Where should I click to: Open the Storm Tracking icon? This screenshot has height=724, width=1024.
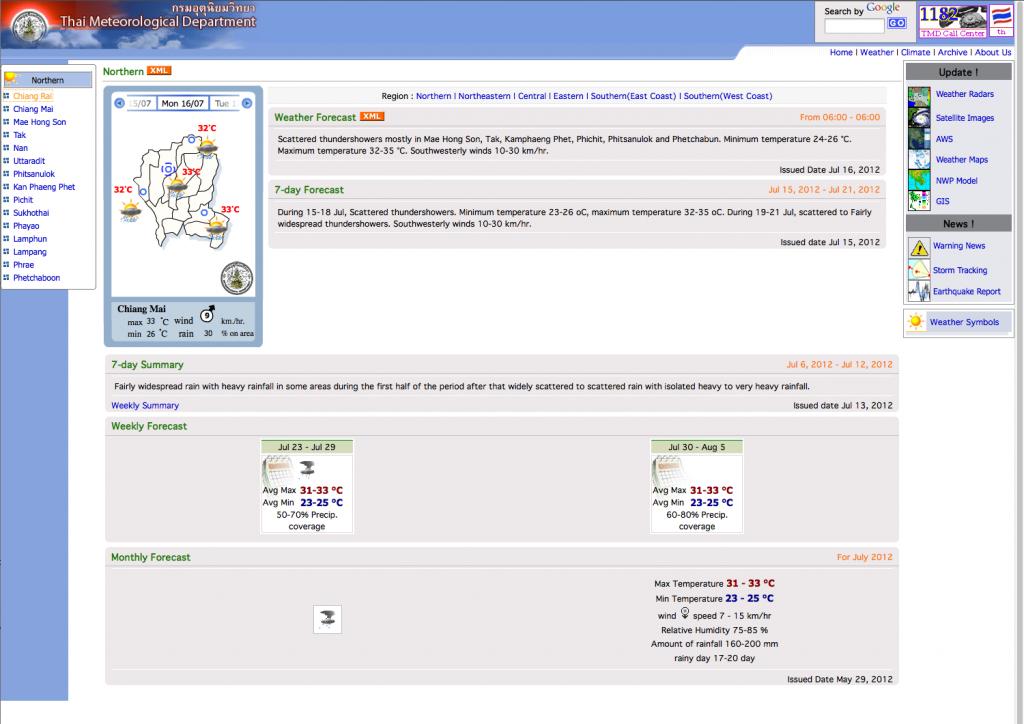click(x=919, y=269)
